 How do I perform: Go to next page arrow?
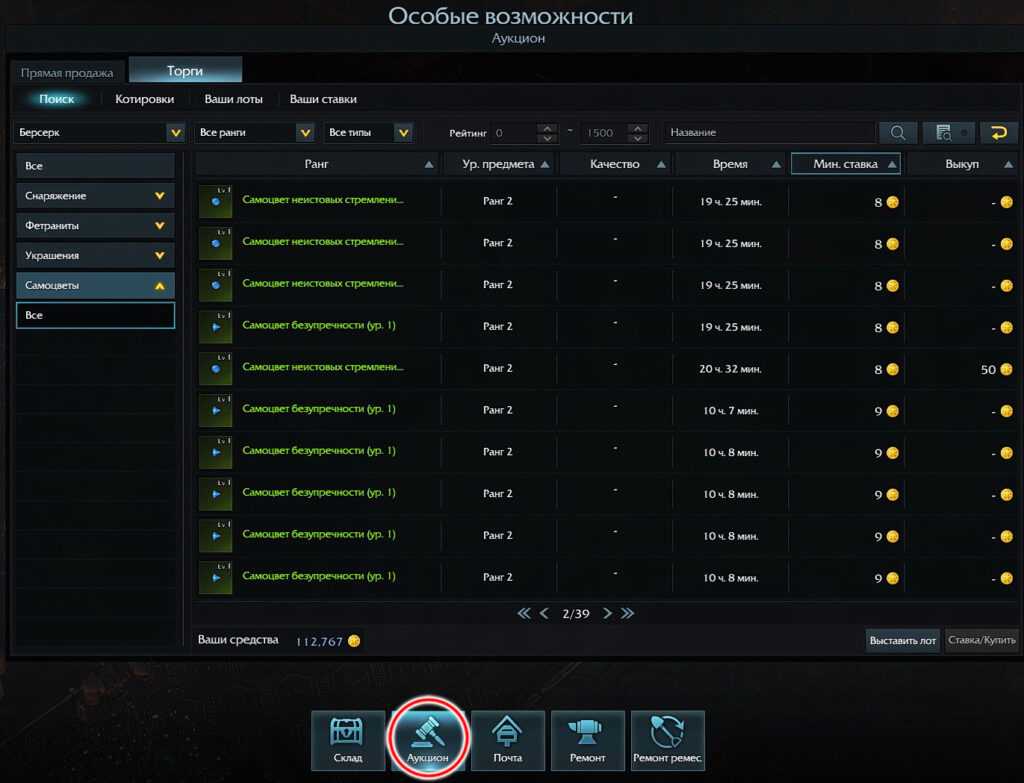click(607, 614)
